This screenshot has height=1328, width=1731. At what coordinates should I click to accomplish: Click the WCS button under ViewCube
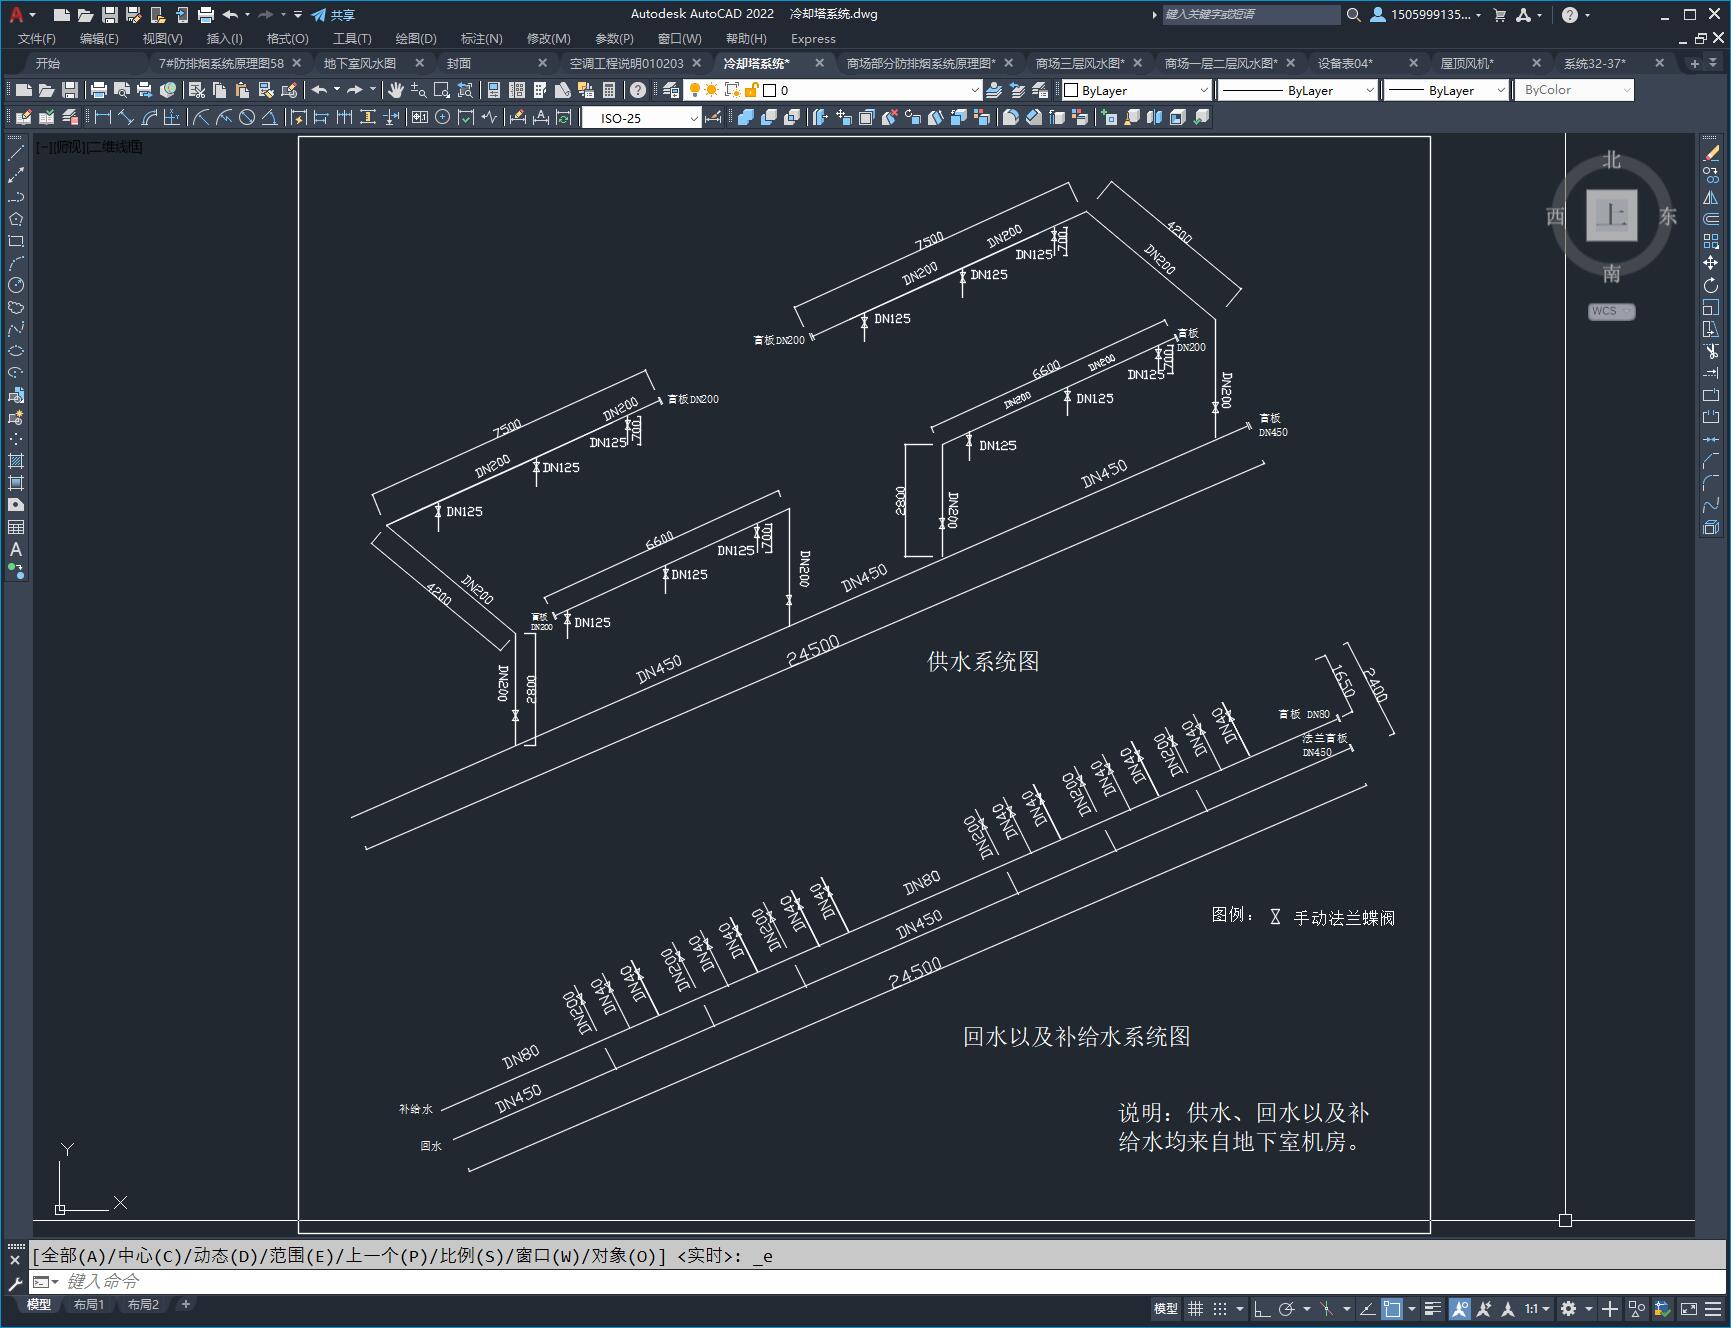[x=1611, y=311]
